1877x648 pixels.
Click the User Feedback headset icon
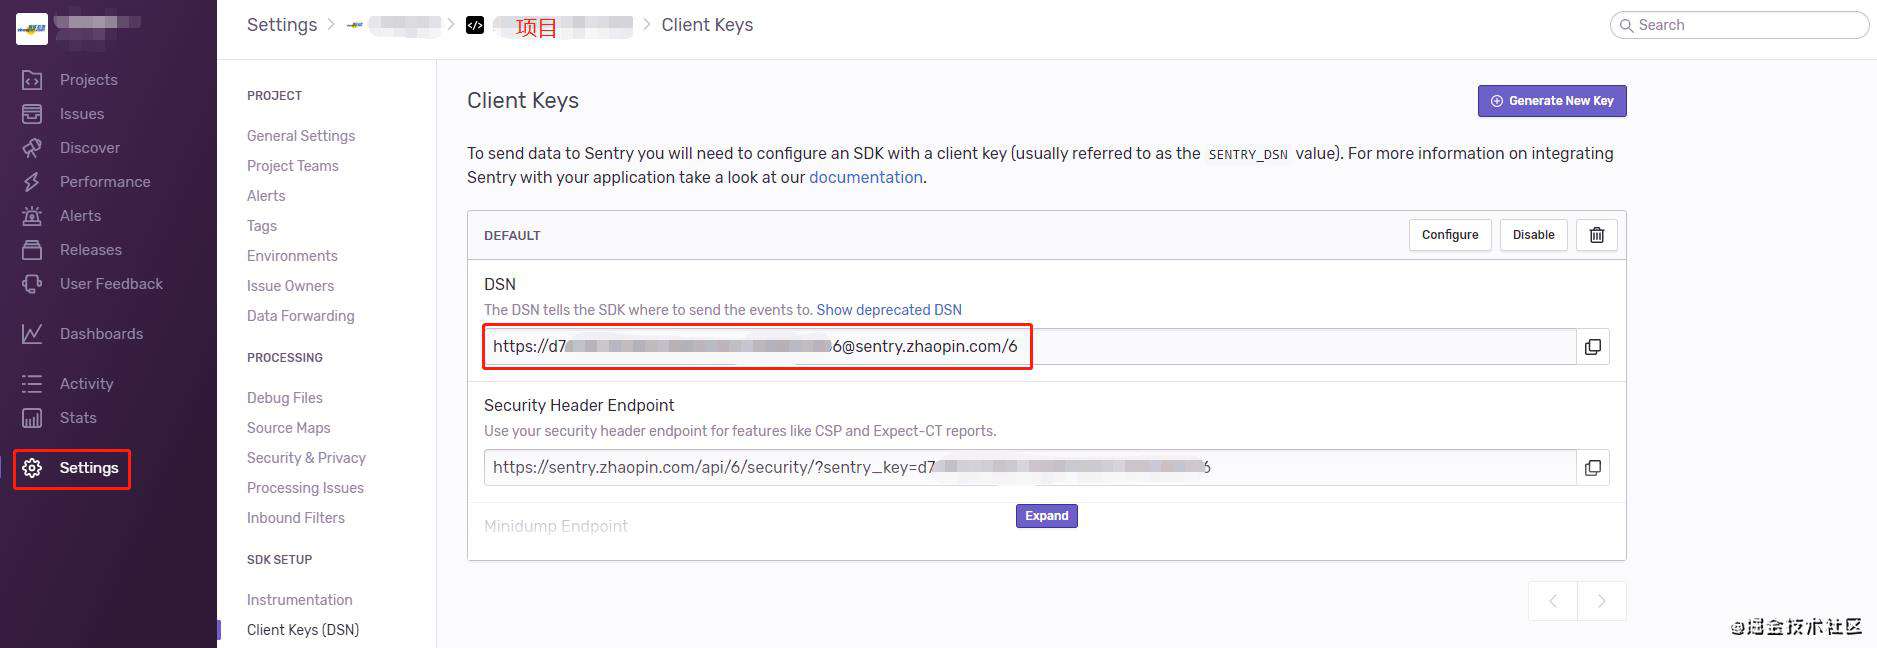pos(32,284)
